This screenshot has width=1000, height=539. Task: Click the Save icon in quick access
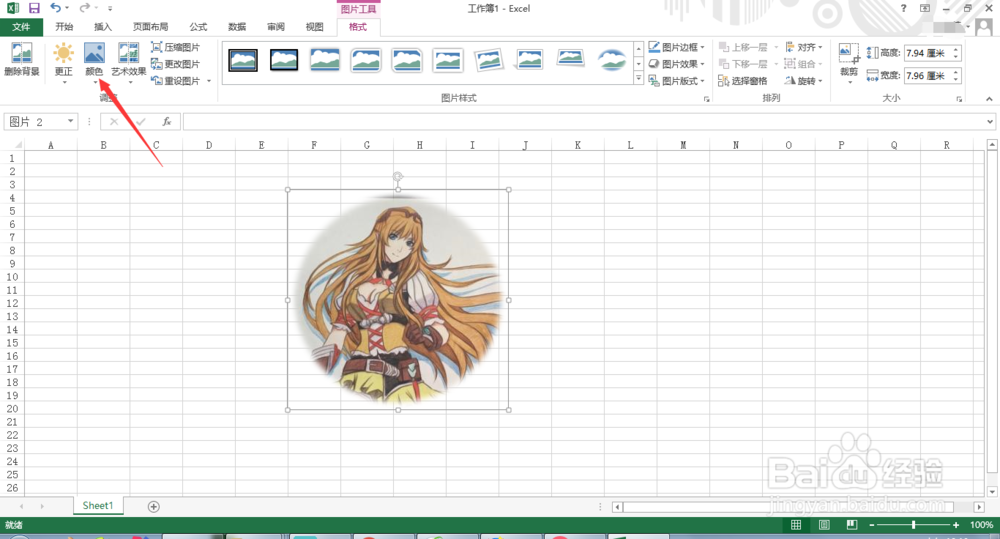[34, 8]
